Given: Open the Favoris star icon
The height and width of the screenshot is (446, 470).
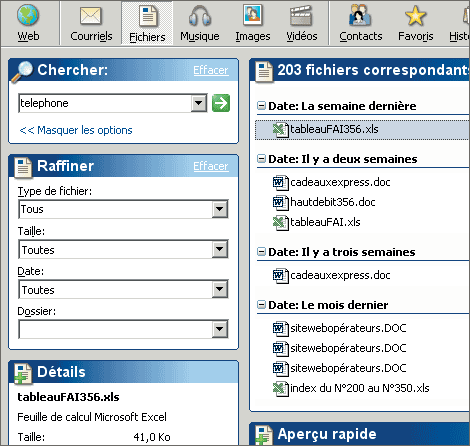Looking at the screenshot, I should tap(415, 16).
